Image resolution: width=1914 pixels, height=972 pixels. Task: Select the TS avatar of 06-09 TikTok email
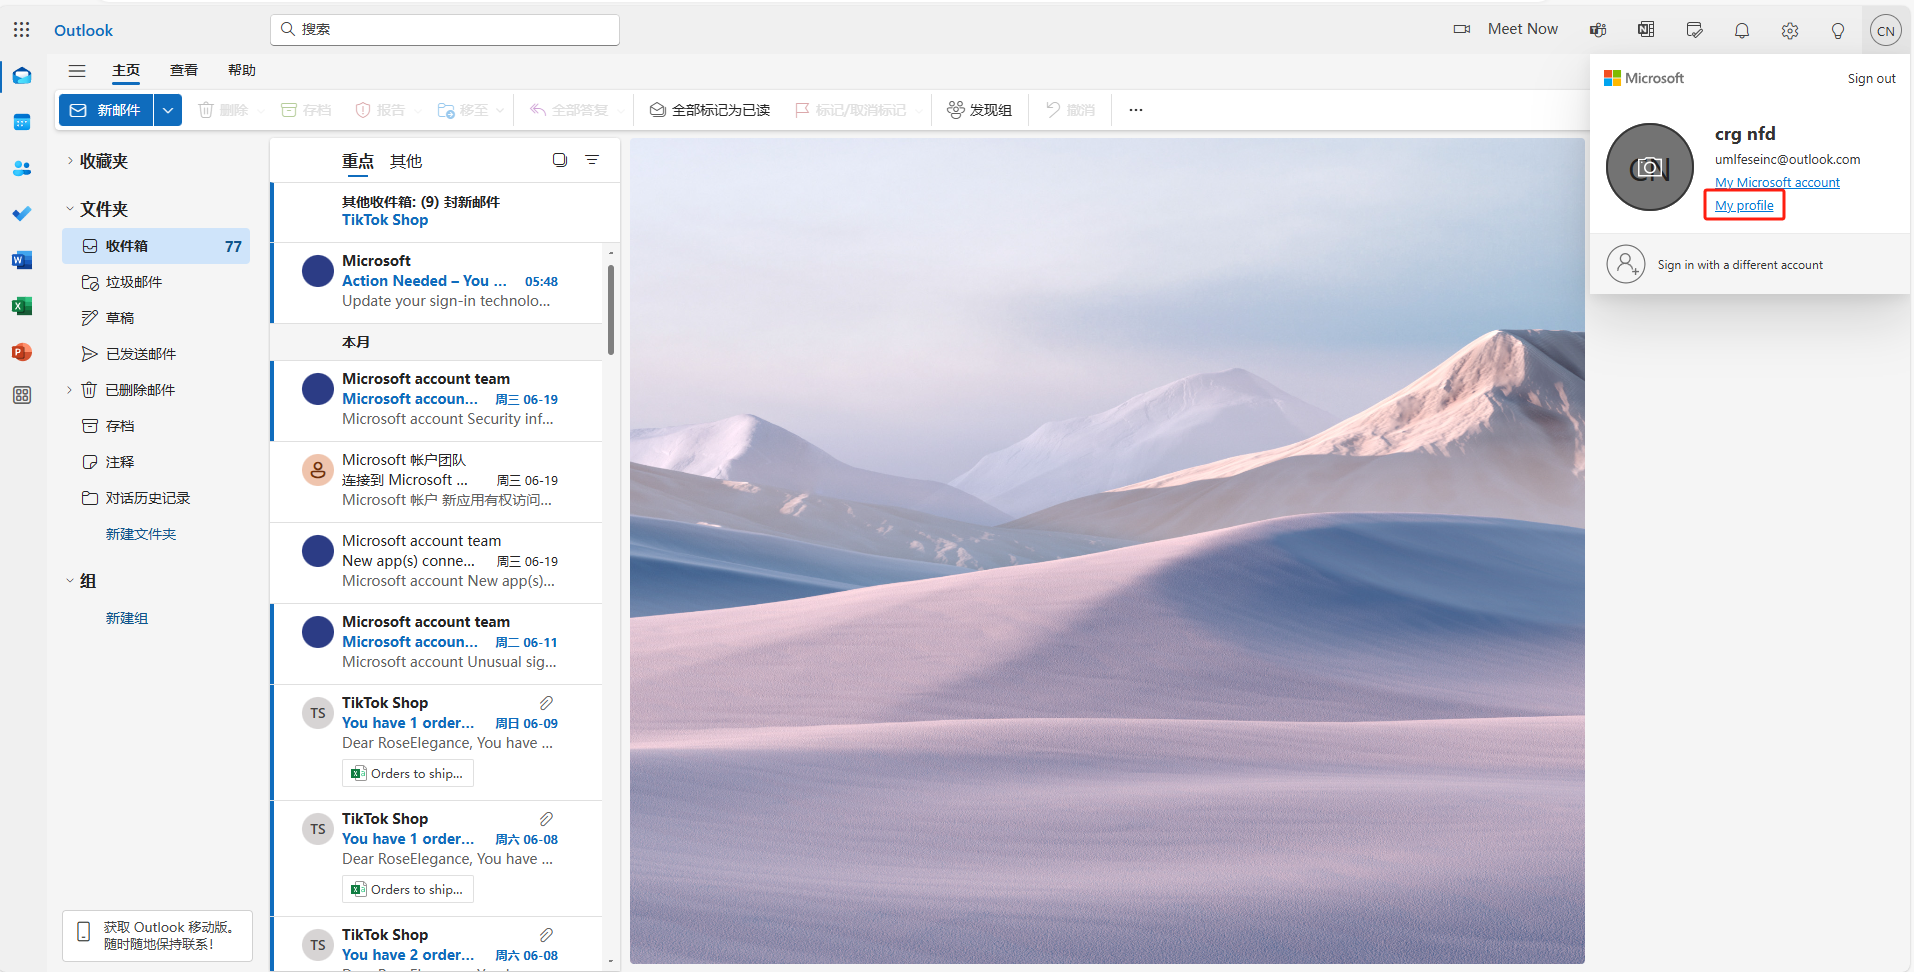(318, 713)
